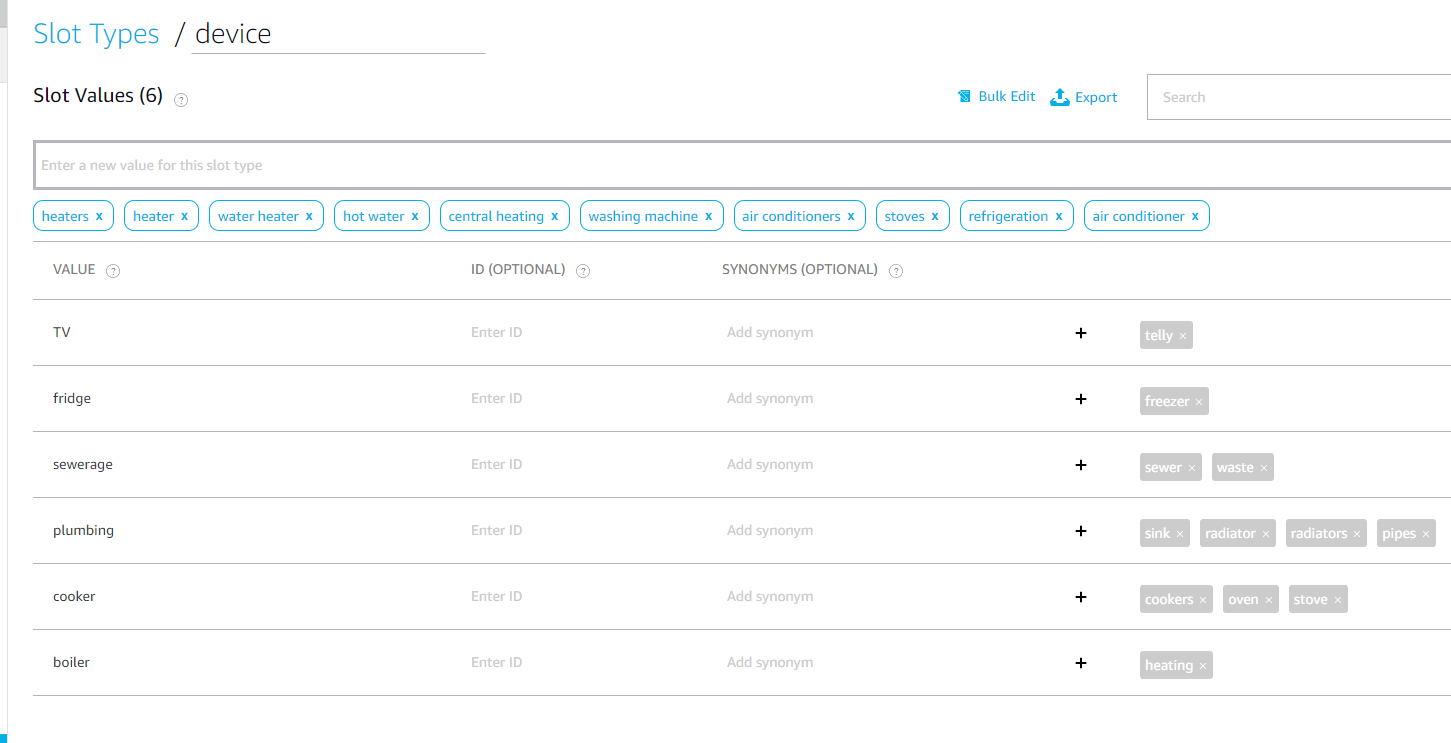Select the 'boiler' slot value text
1451x743 pixels.
click(x=71, y=662)
